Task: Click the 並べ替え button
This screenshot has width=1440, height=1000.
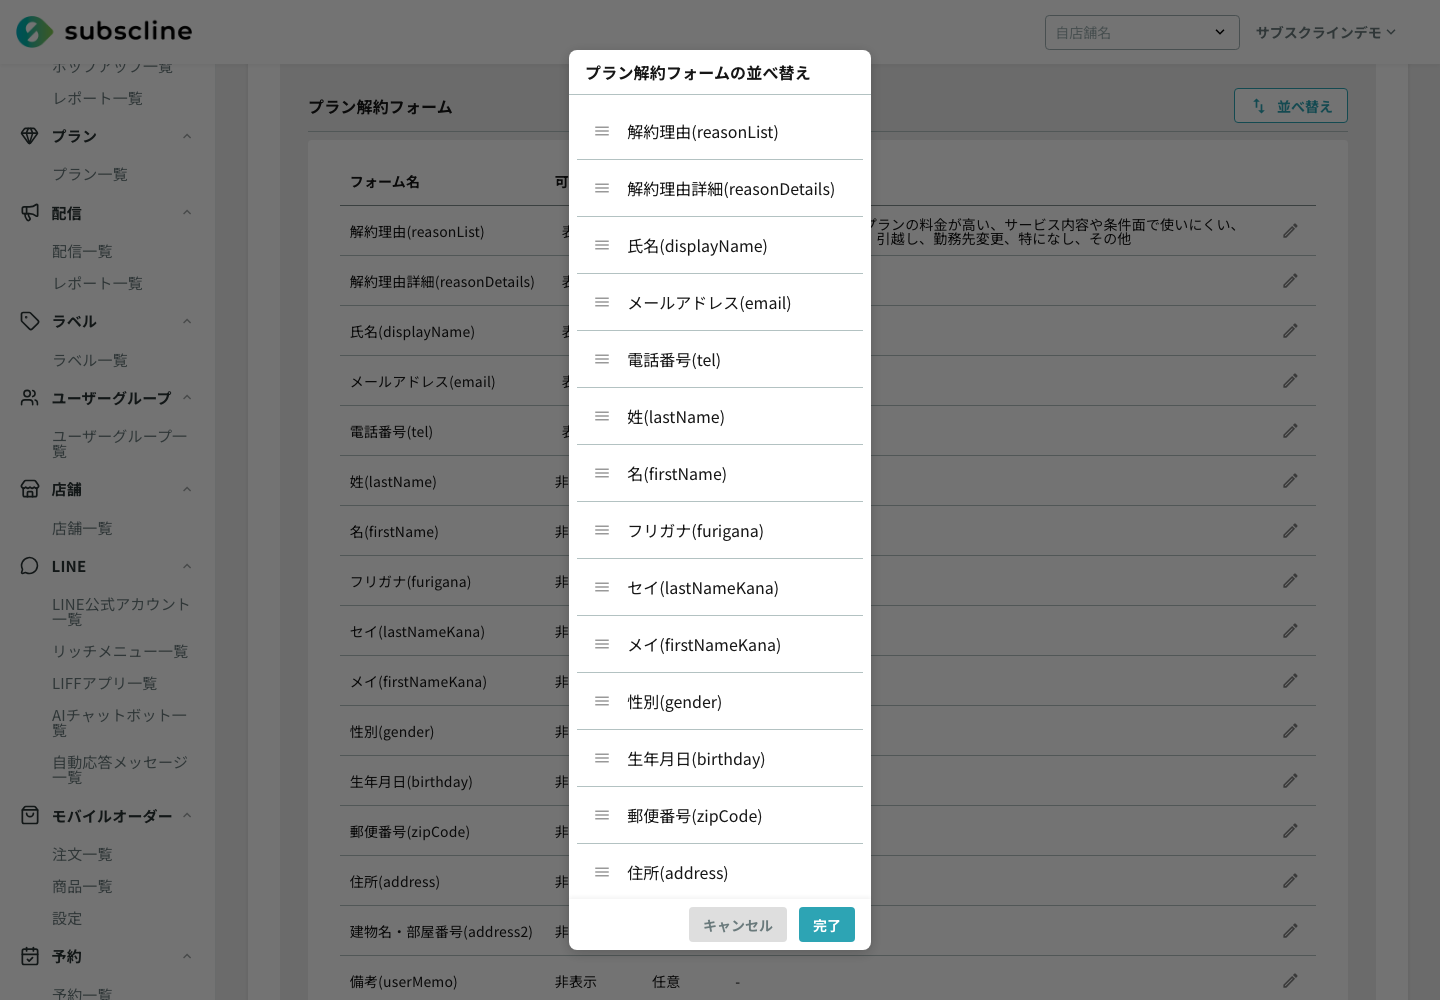Action: [1291, 106]
